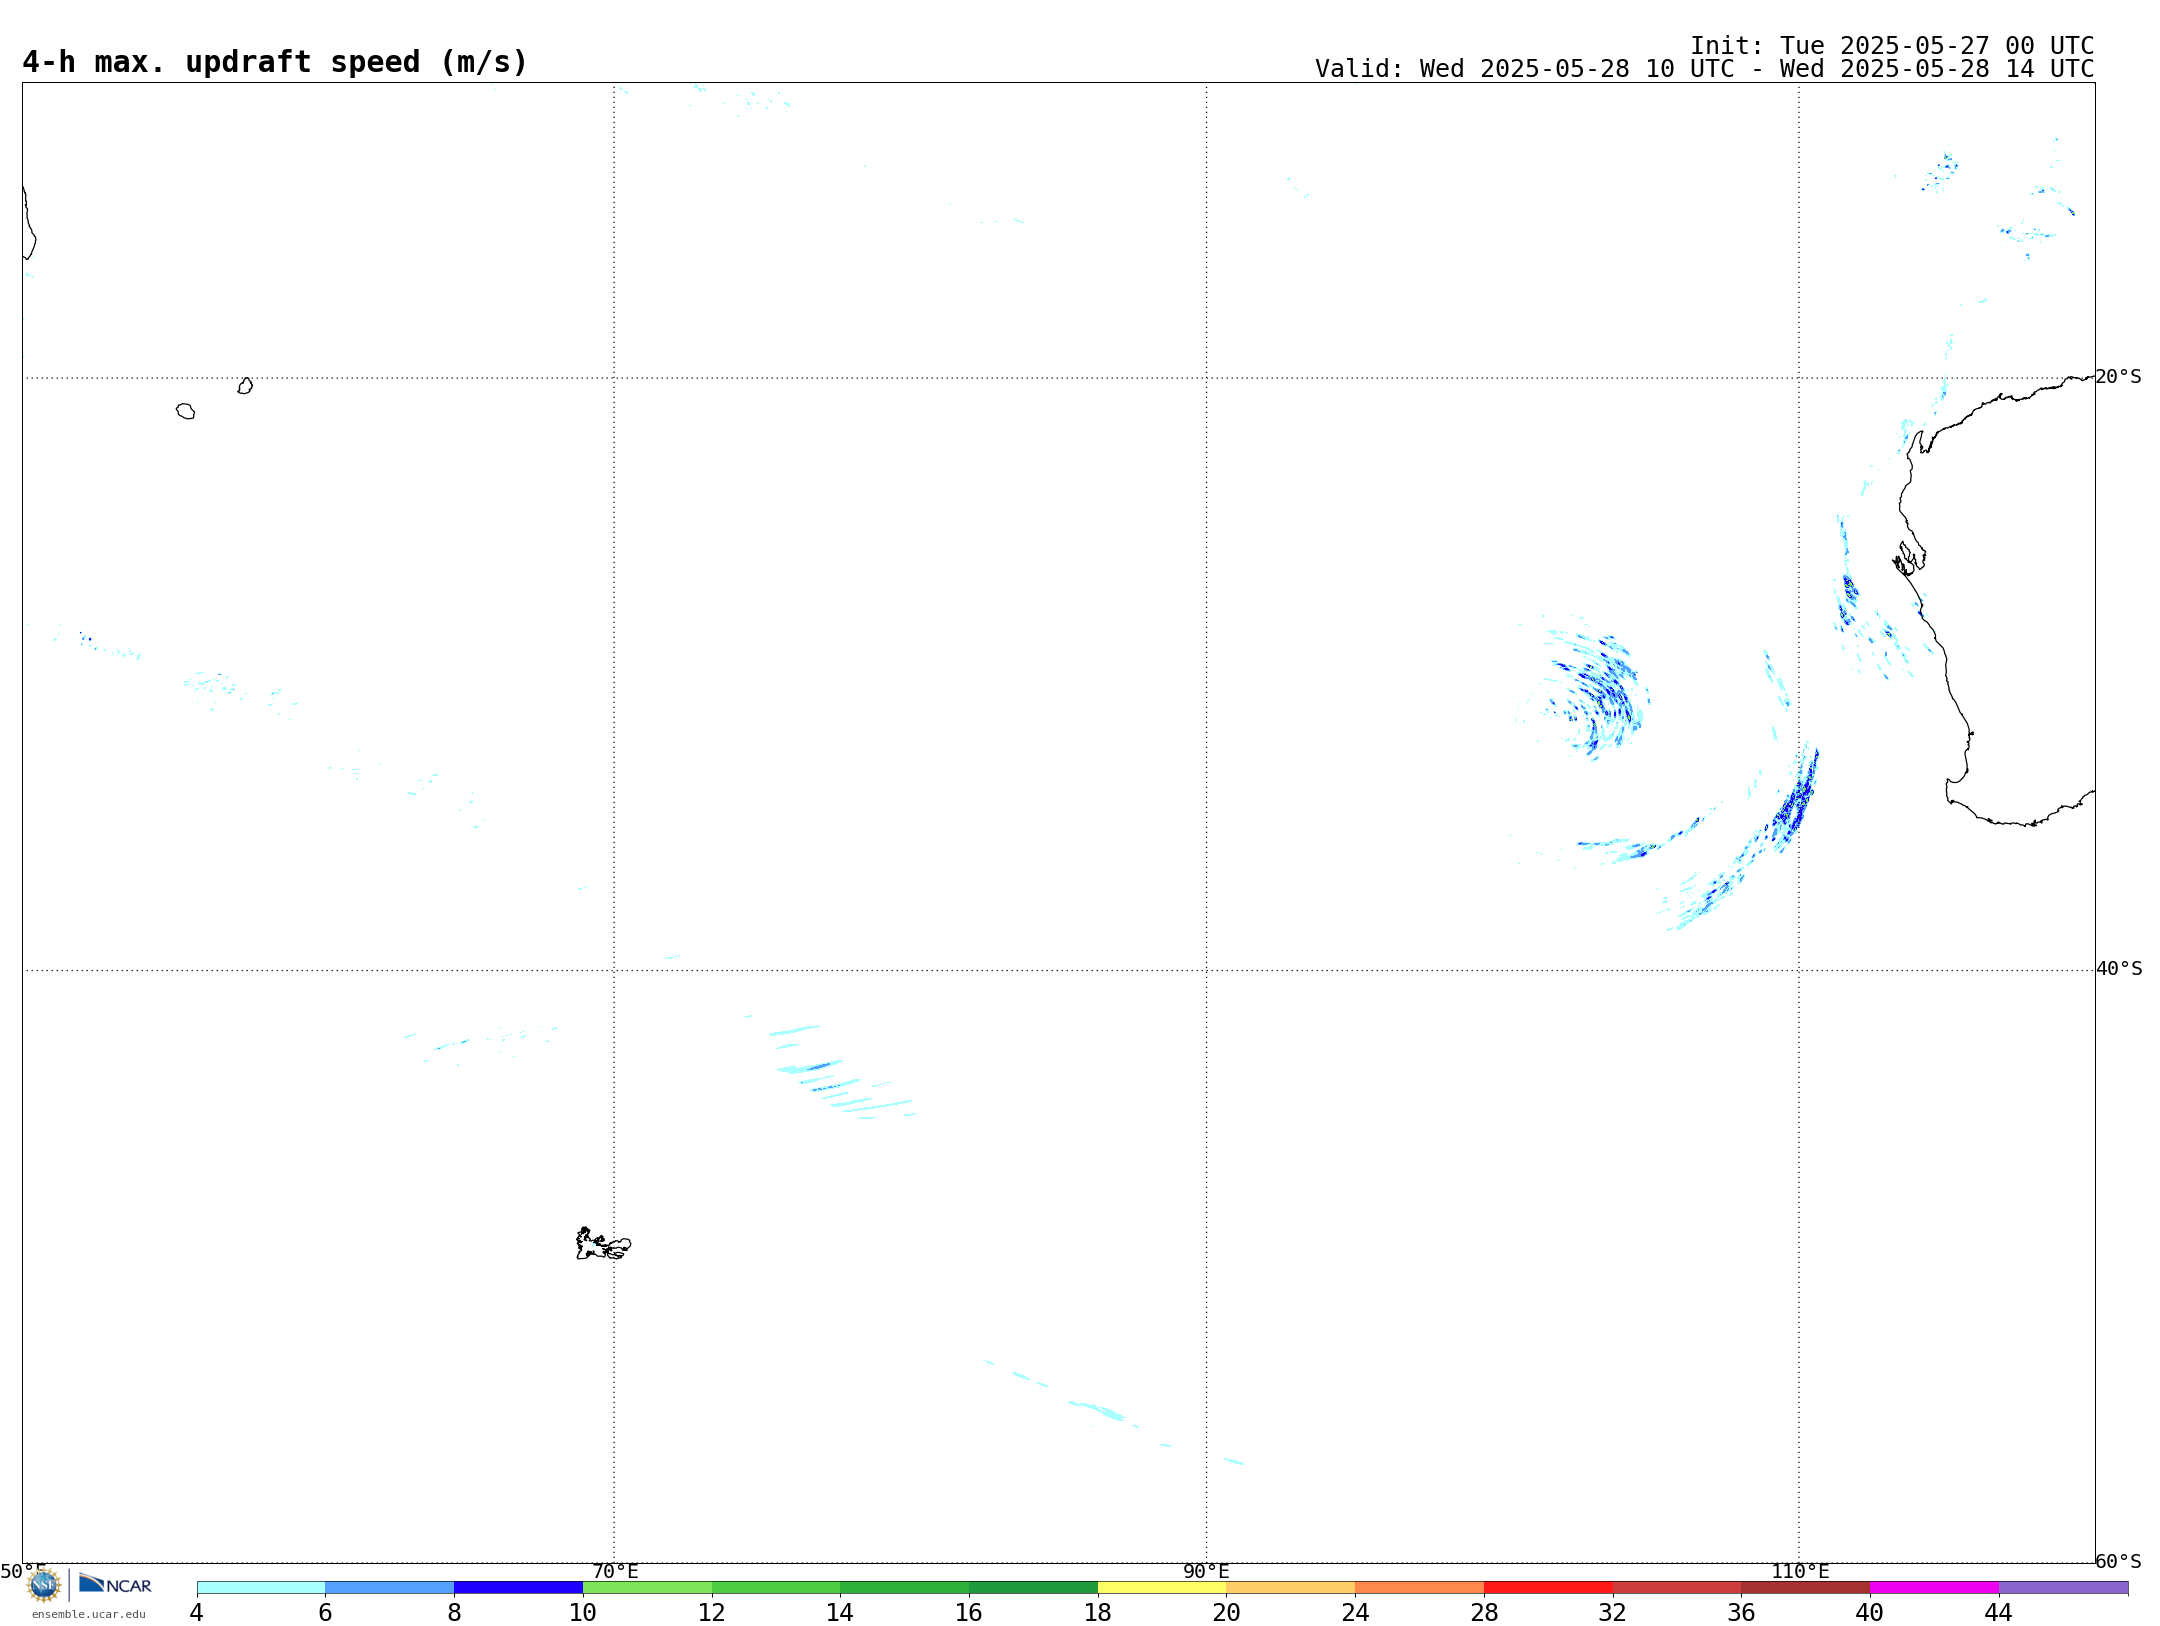The height and width of the screenshot is (1626, 2160).
Task: Click the 24–28 m/s orange colorbar swatch
Action: pos(1420,1588)
